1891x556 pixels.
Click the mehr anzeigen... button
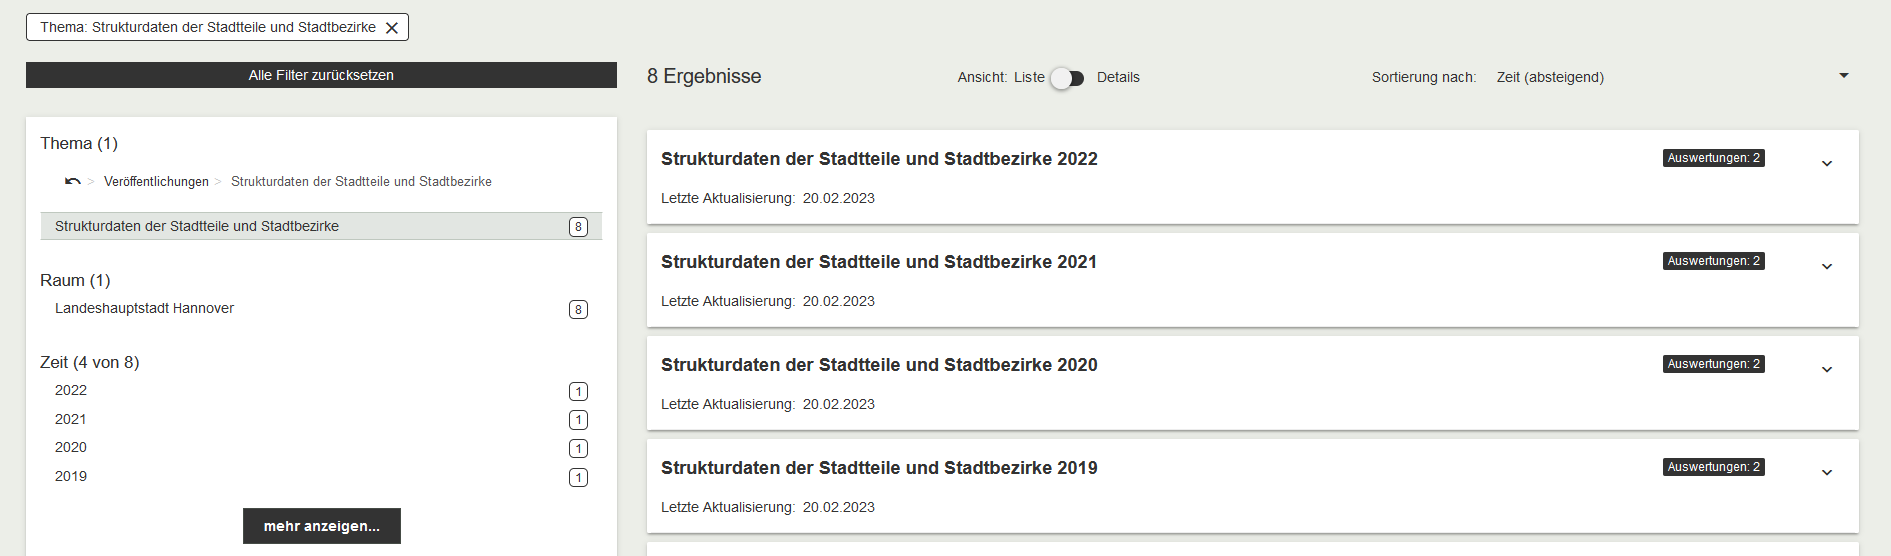[x=321, y=526]
